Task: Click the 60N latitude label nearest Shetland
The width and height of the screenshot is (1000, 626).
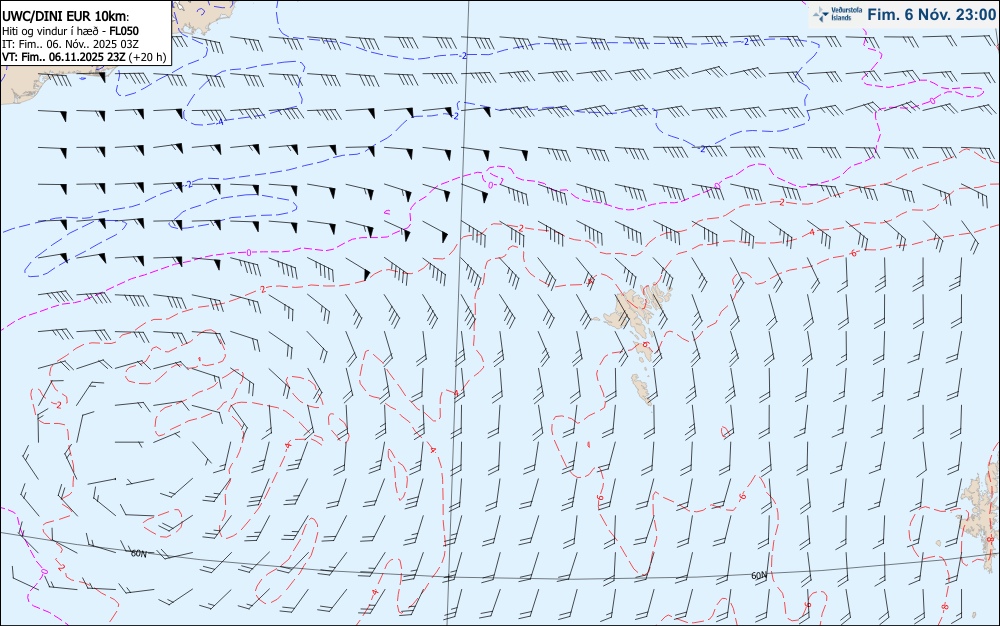Action: [x=759, y=576]
